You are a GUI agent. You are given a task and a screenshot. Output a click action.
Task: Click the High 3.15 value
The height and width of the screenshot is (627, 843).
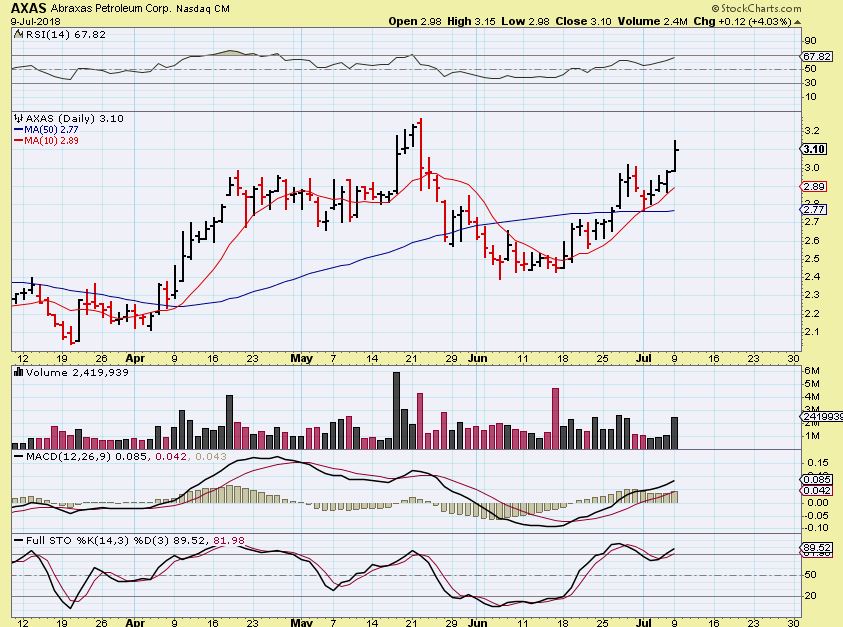pyautogui.click(x=471, y=22)
